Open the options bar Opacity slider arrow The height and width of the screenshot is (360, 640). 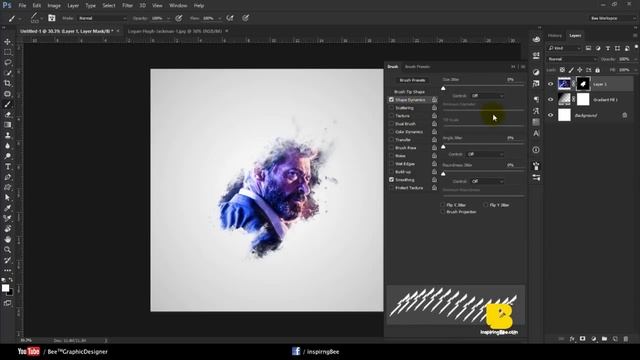pos(169,18)
